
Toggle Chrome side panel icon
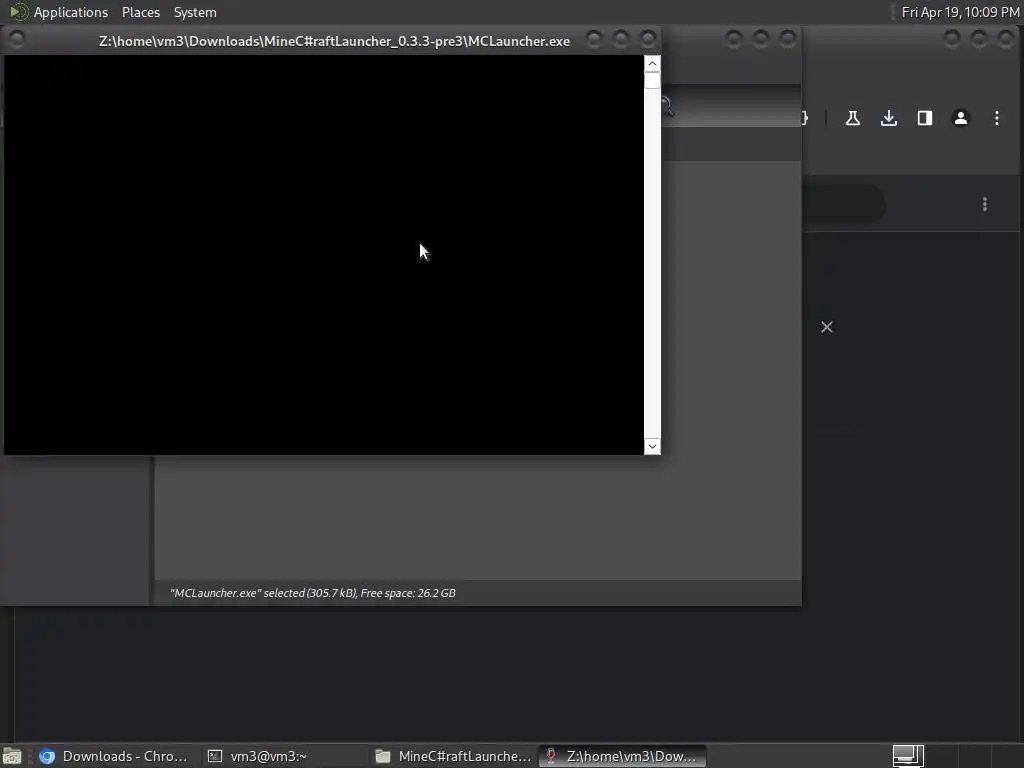[925, 118]
